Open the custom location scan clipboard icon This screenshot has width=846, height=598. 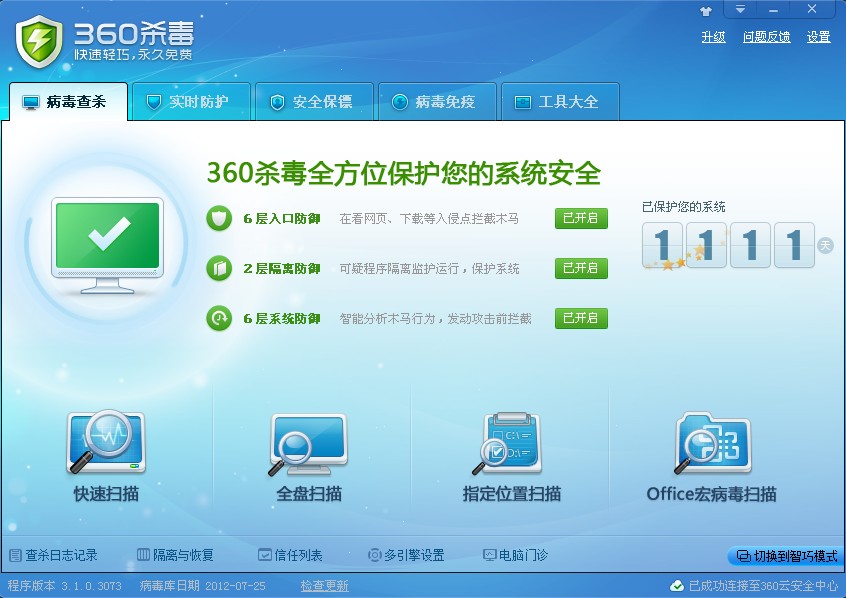507,443
